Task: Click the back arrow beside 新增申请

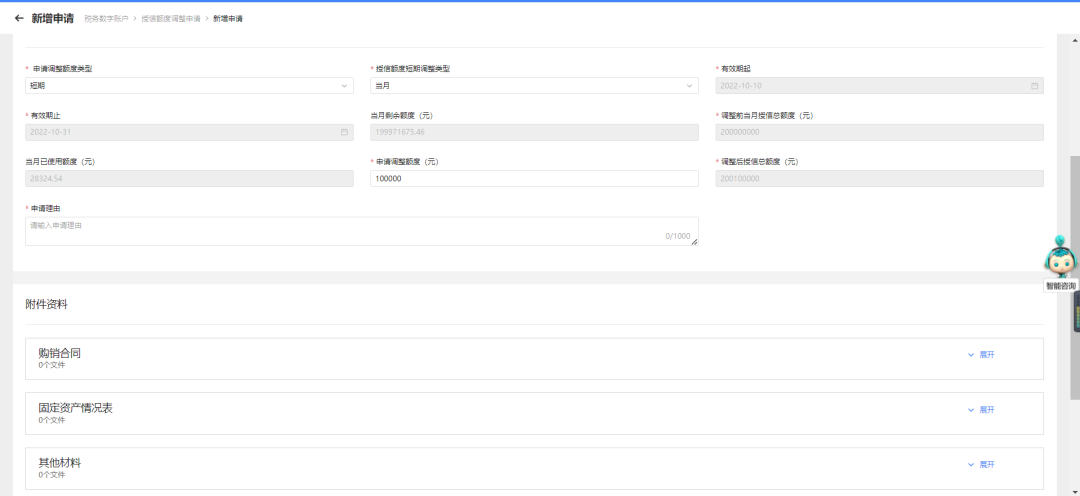Action: click(x=19, y=19)
